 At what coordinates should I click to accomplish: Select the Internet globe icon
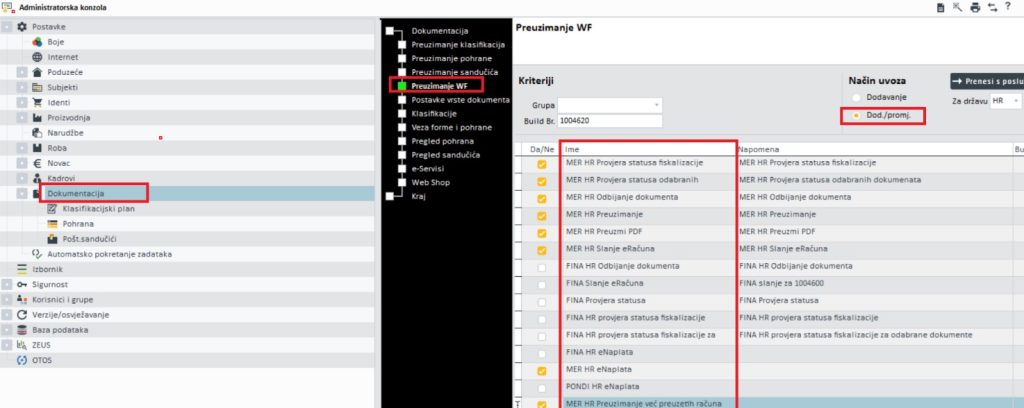(x=37, y=57)
